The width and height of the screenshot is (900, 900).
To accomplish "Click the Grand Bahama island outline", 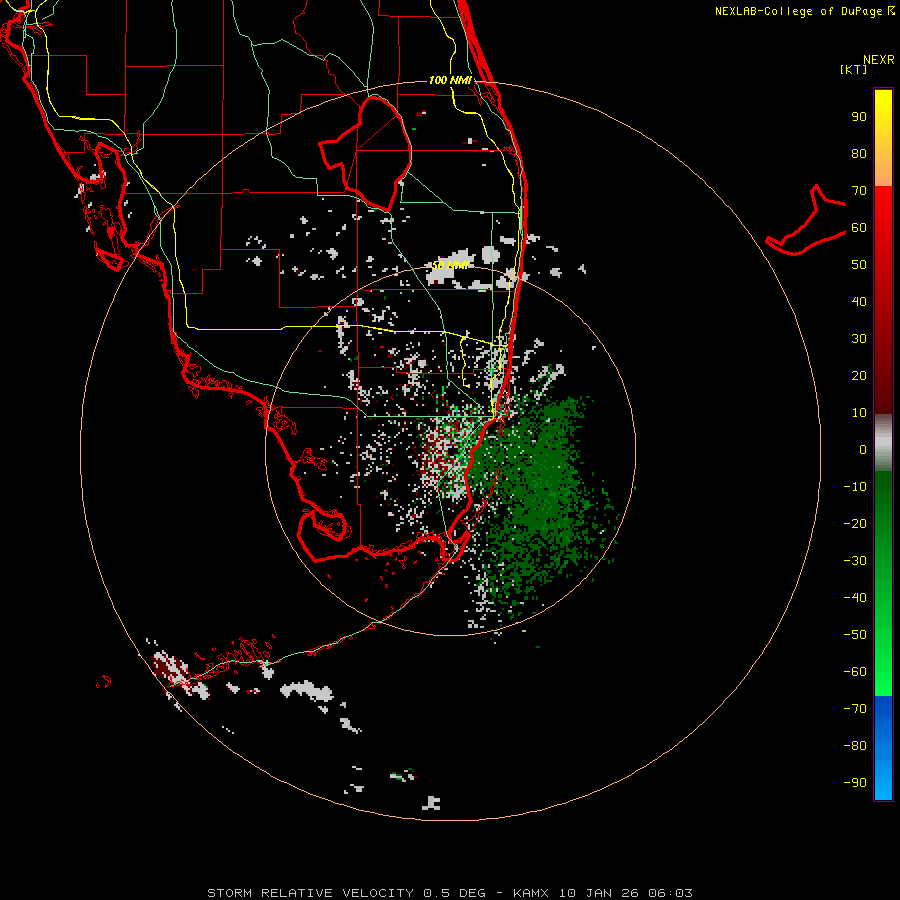I will [806, 220].
